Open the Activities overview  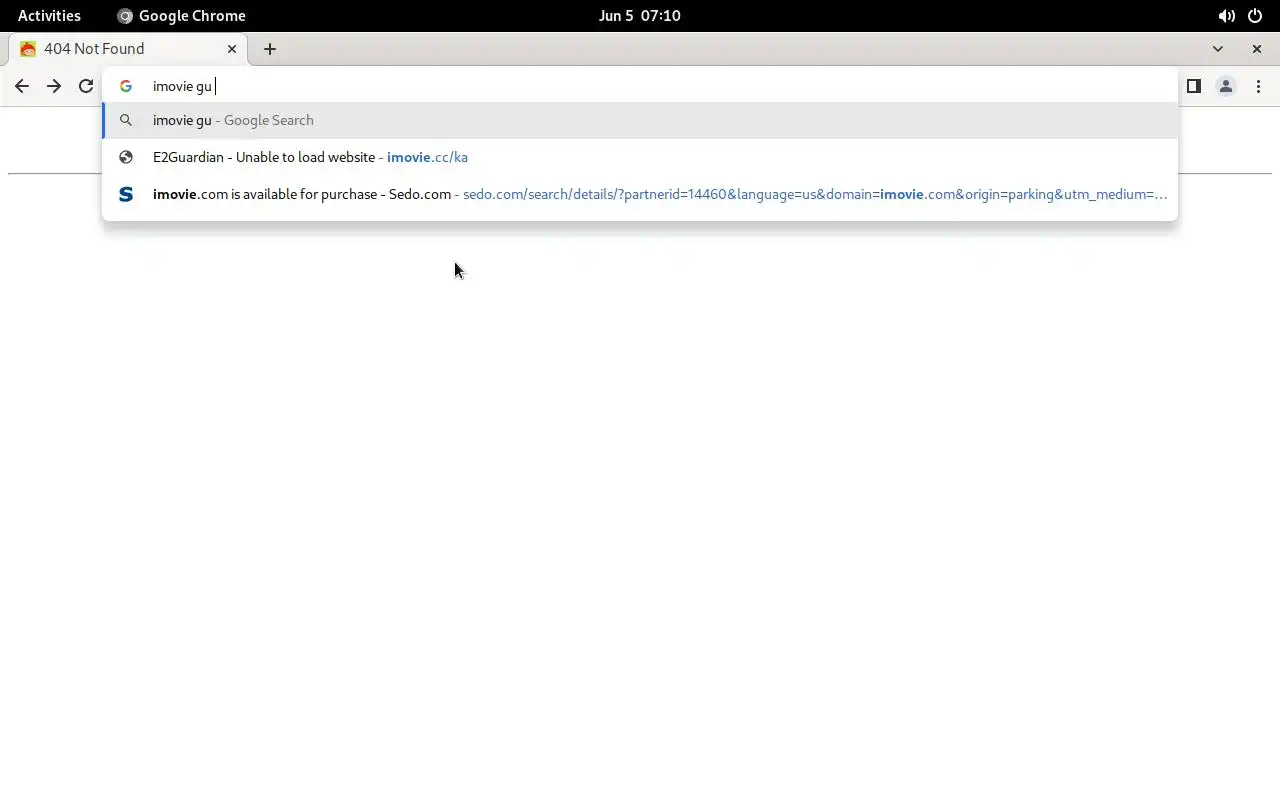click(49, 16)
